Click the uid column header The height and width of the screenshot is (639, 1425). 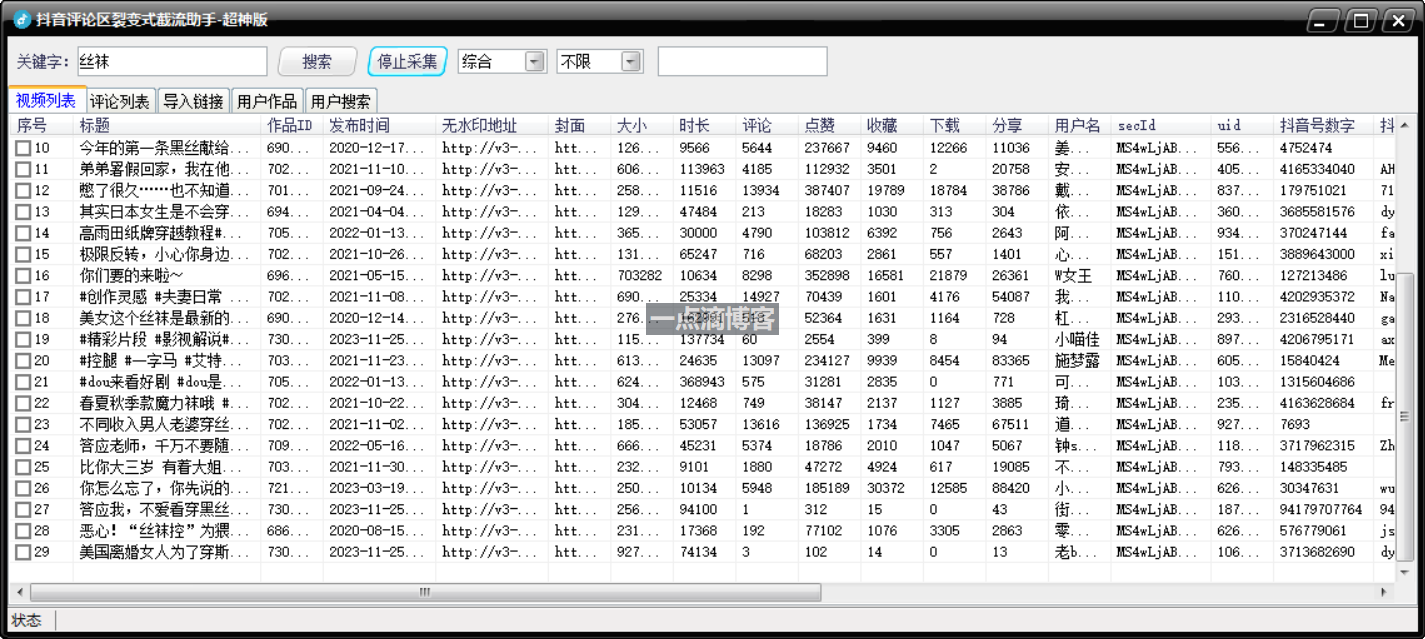(x=1242, y=125)
